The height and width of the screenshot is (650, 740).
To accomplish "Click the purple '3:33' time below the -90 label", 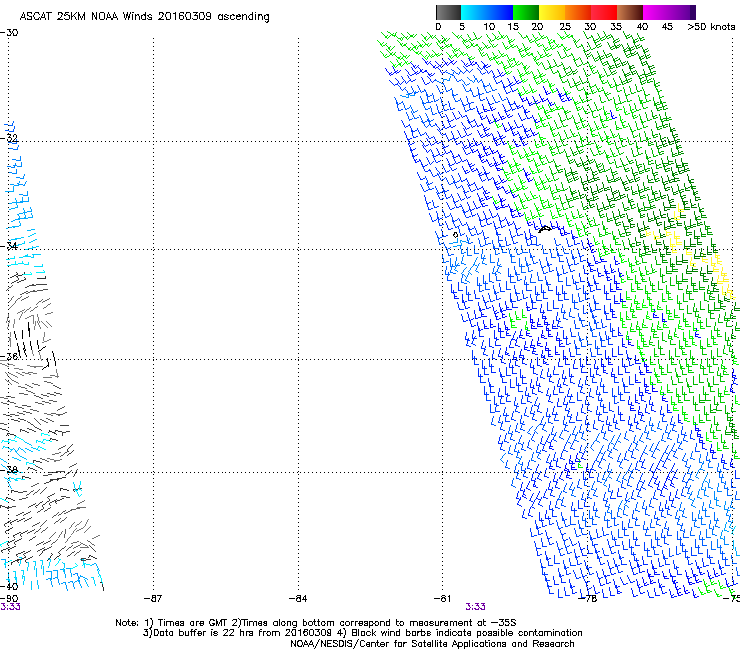I will [10, 607].
